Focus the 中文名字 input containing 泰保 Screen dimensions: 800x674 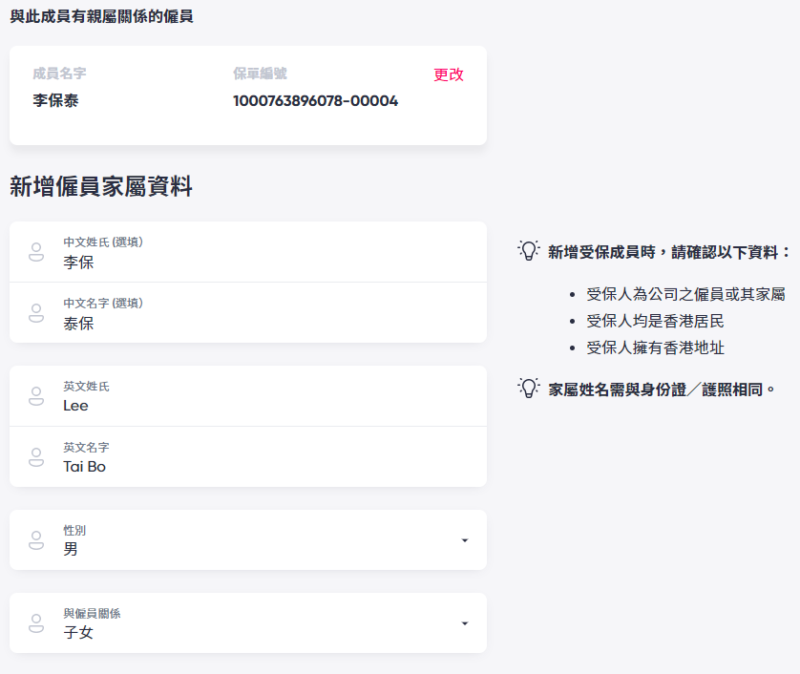260,324
